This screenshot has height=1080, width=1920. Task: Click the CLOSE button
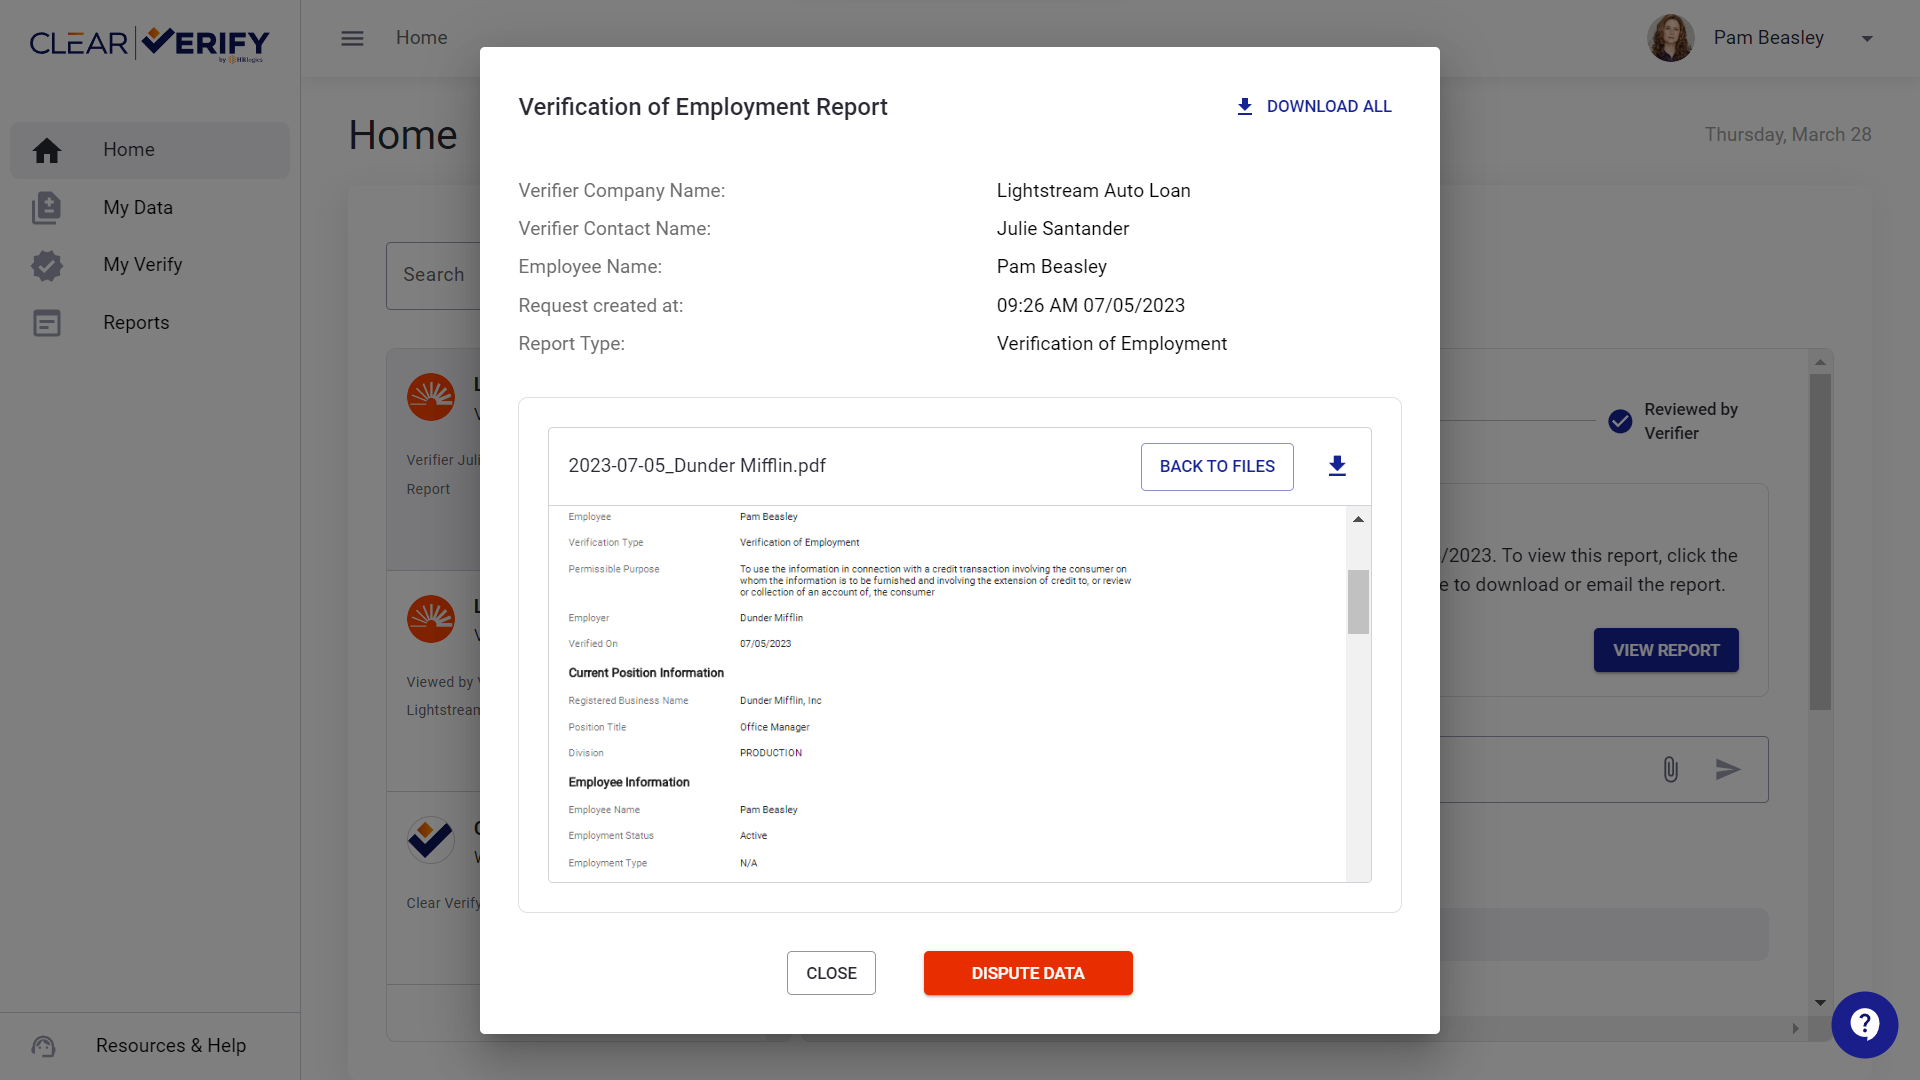click(831, 973)
